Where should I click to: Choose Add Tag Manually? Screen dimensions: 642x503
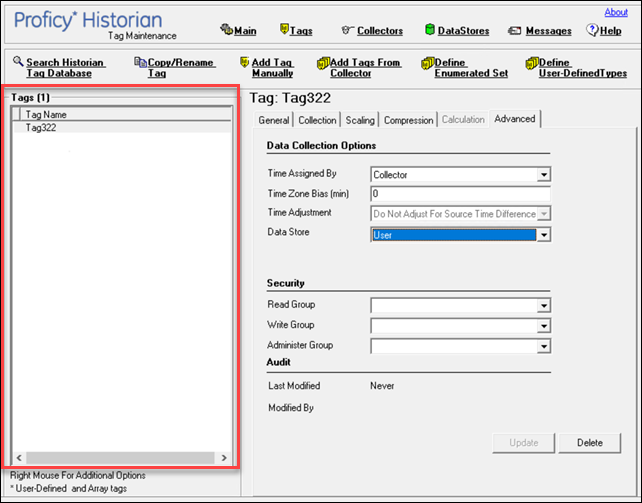click(x=272, y=68)
